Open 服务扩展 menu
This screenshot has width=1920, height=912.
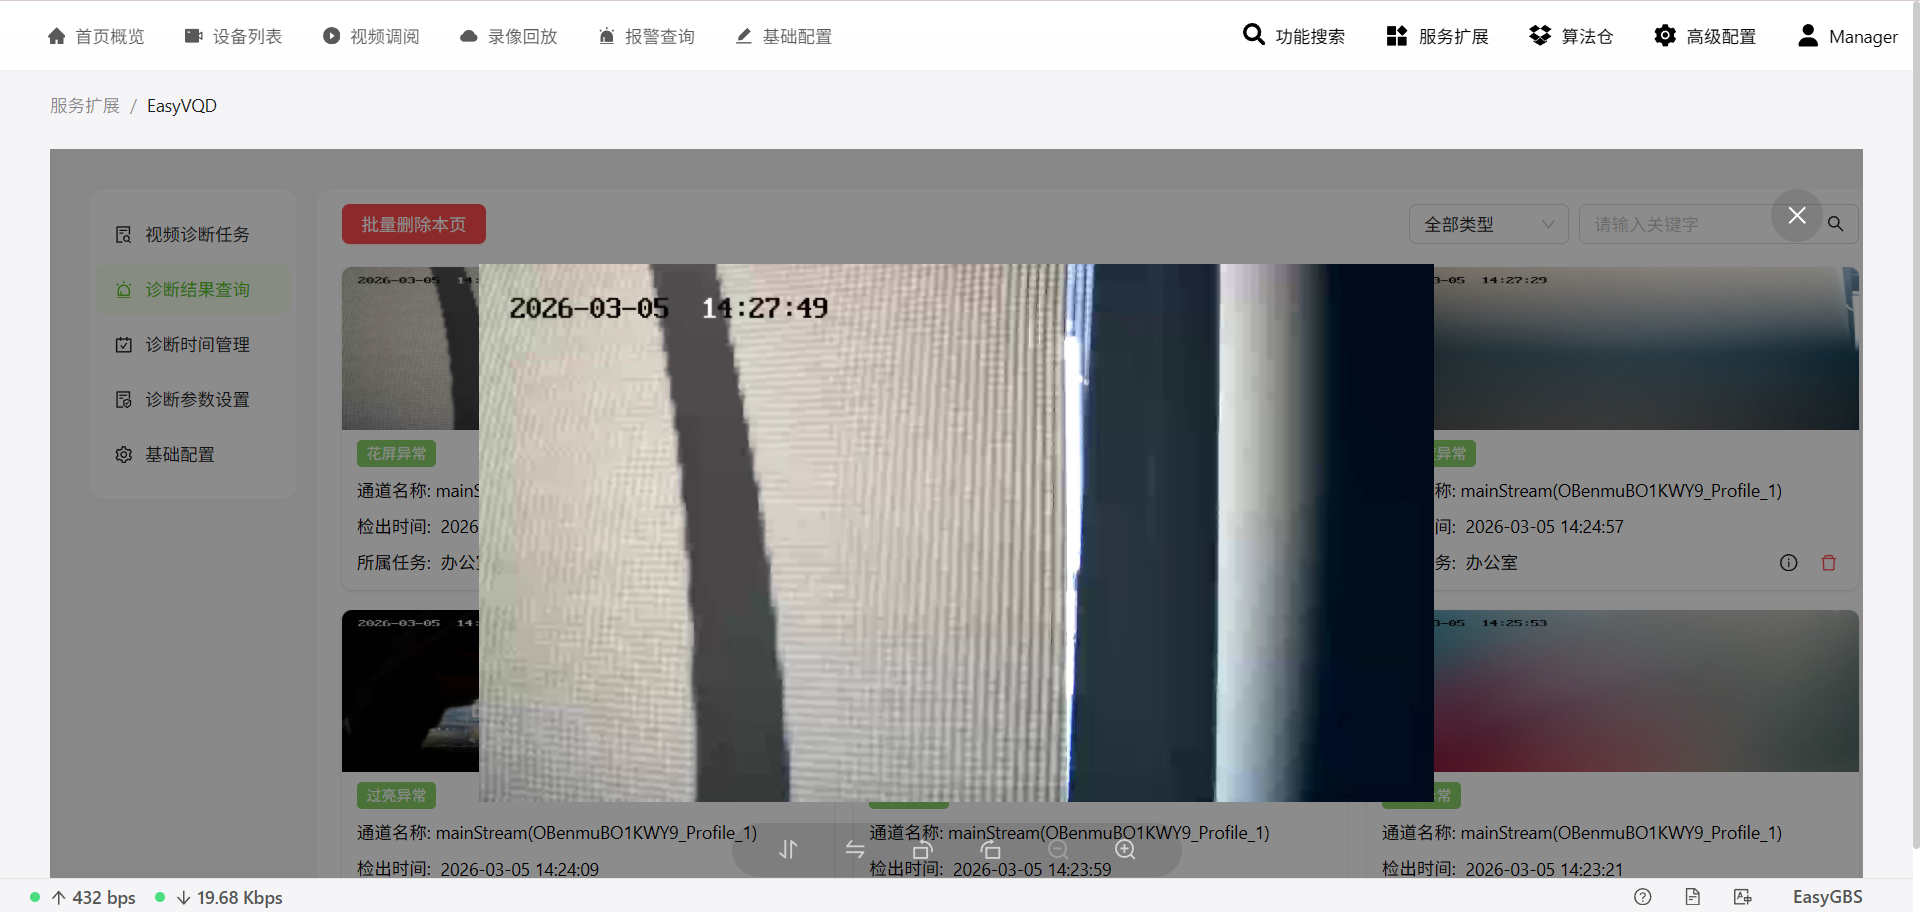coord(1437,36)
